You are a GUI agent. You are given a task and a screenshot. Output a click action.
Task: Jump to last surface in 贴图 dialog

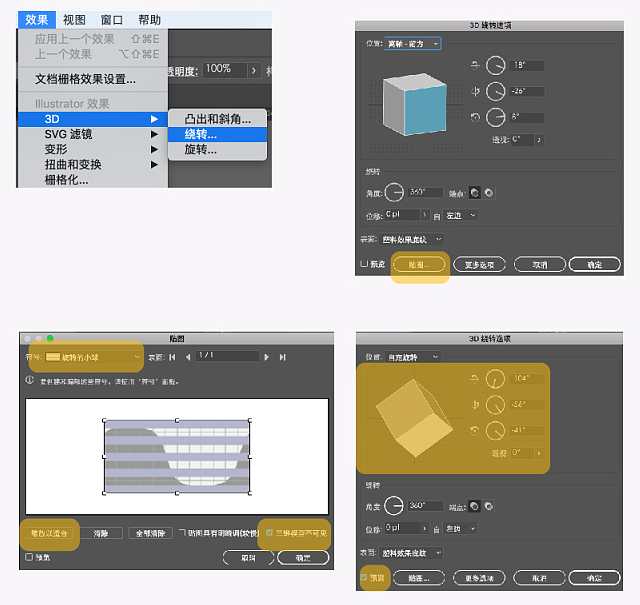(x=281, y=356)
